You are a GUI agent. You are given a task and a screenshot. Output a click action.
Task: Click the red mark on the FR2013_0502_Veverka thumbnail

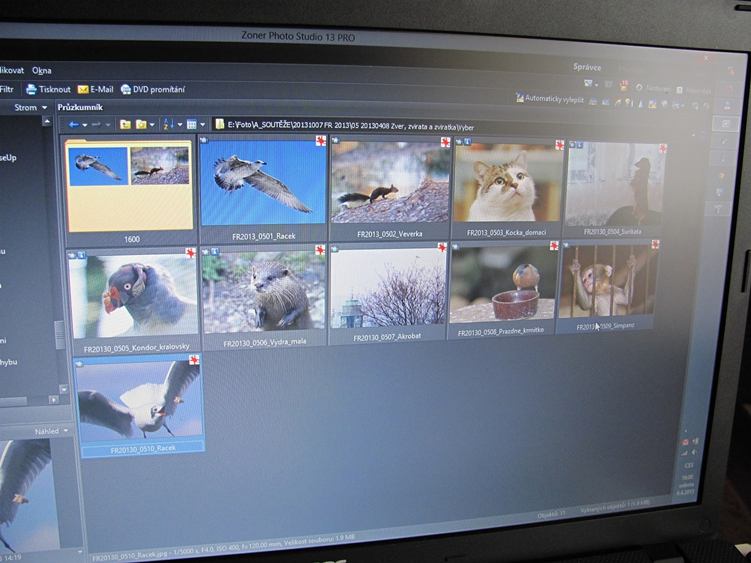tap(445, 142)
